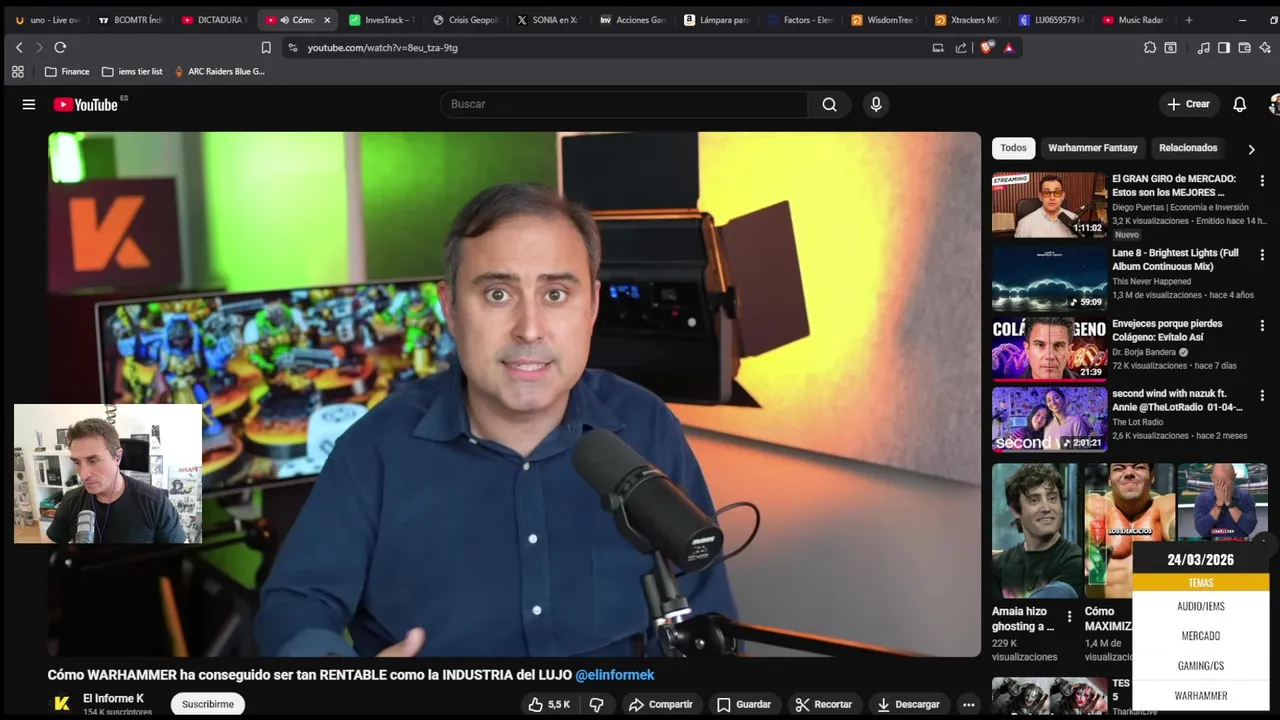Open Amaia hizo ghosting short thumbnail

coord(1034,530)
